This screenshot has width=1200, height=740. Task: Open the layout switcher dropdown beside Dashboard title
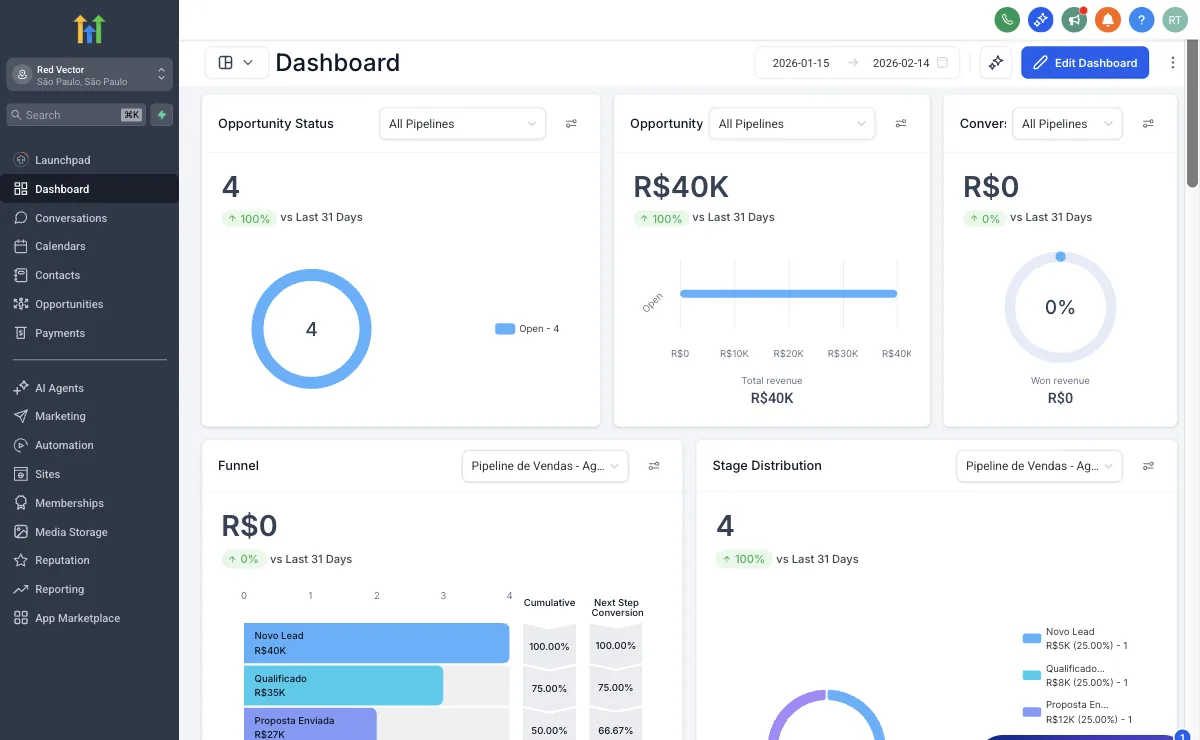point(236,62)
